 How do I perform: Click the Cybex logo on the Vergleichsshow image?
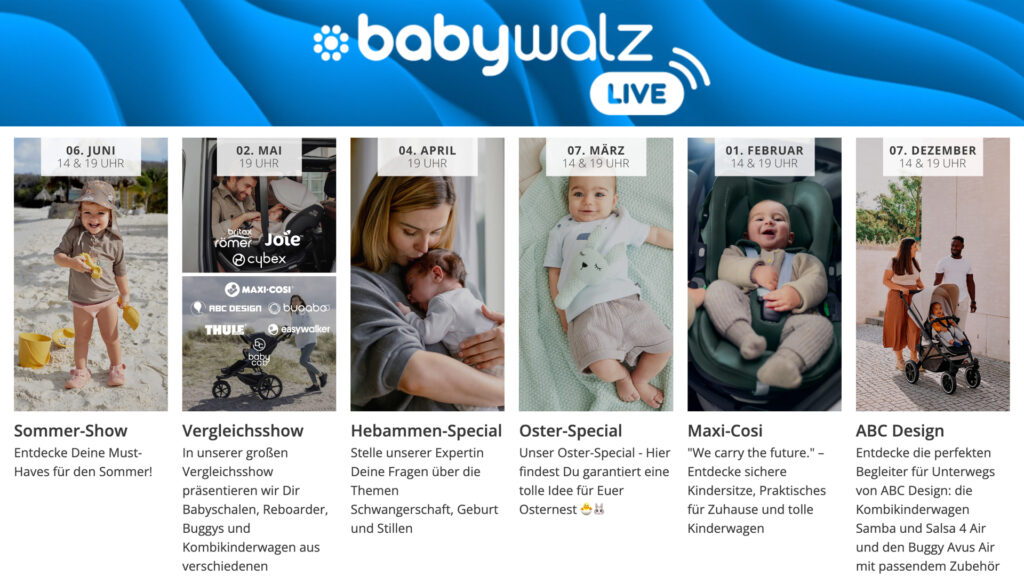click(x=259, y=259)
